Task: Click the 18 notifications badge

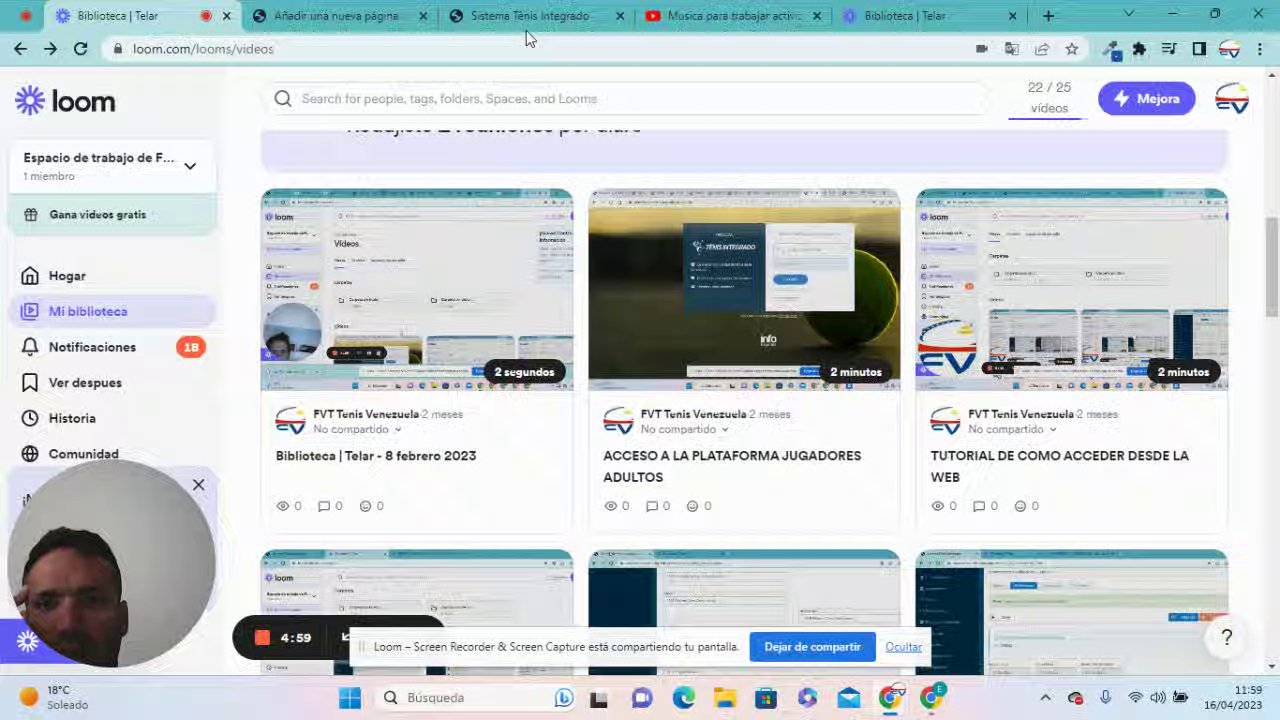Action: pos(190,347)
